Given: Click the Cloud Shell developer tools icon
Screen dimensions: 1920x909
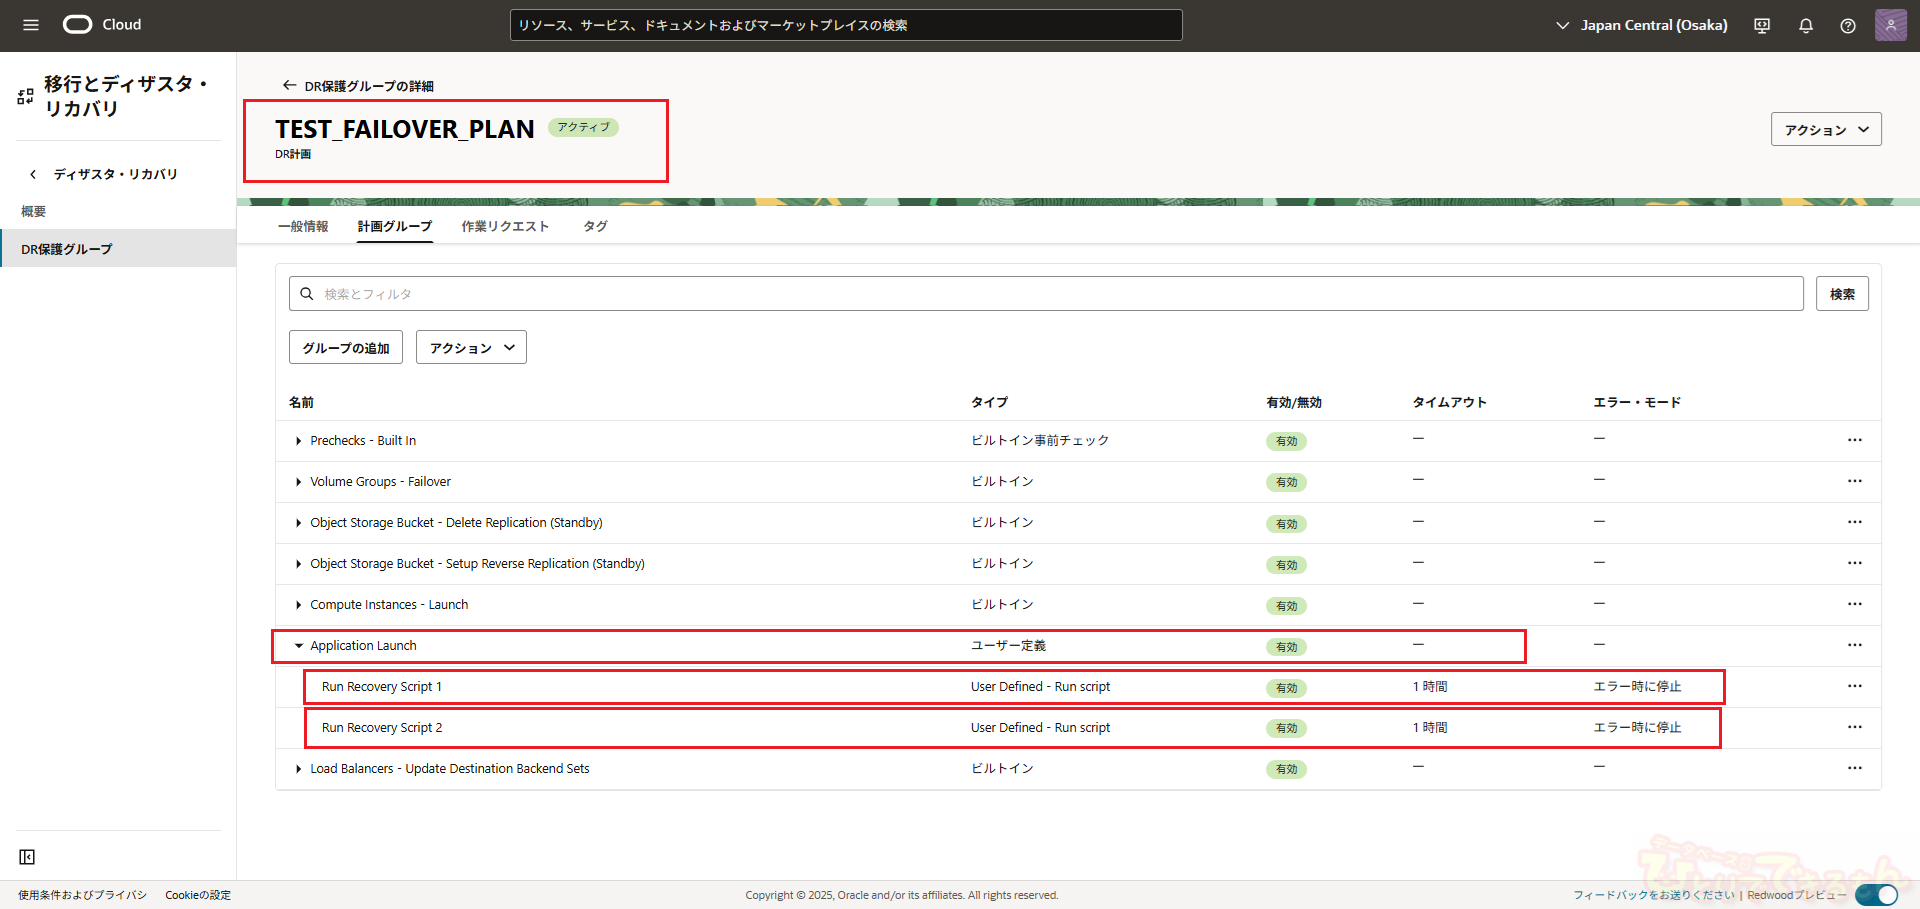Looking at the screenshot, I should pos(1762,26).
